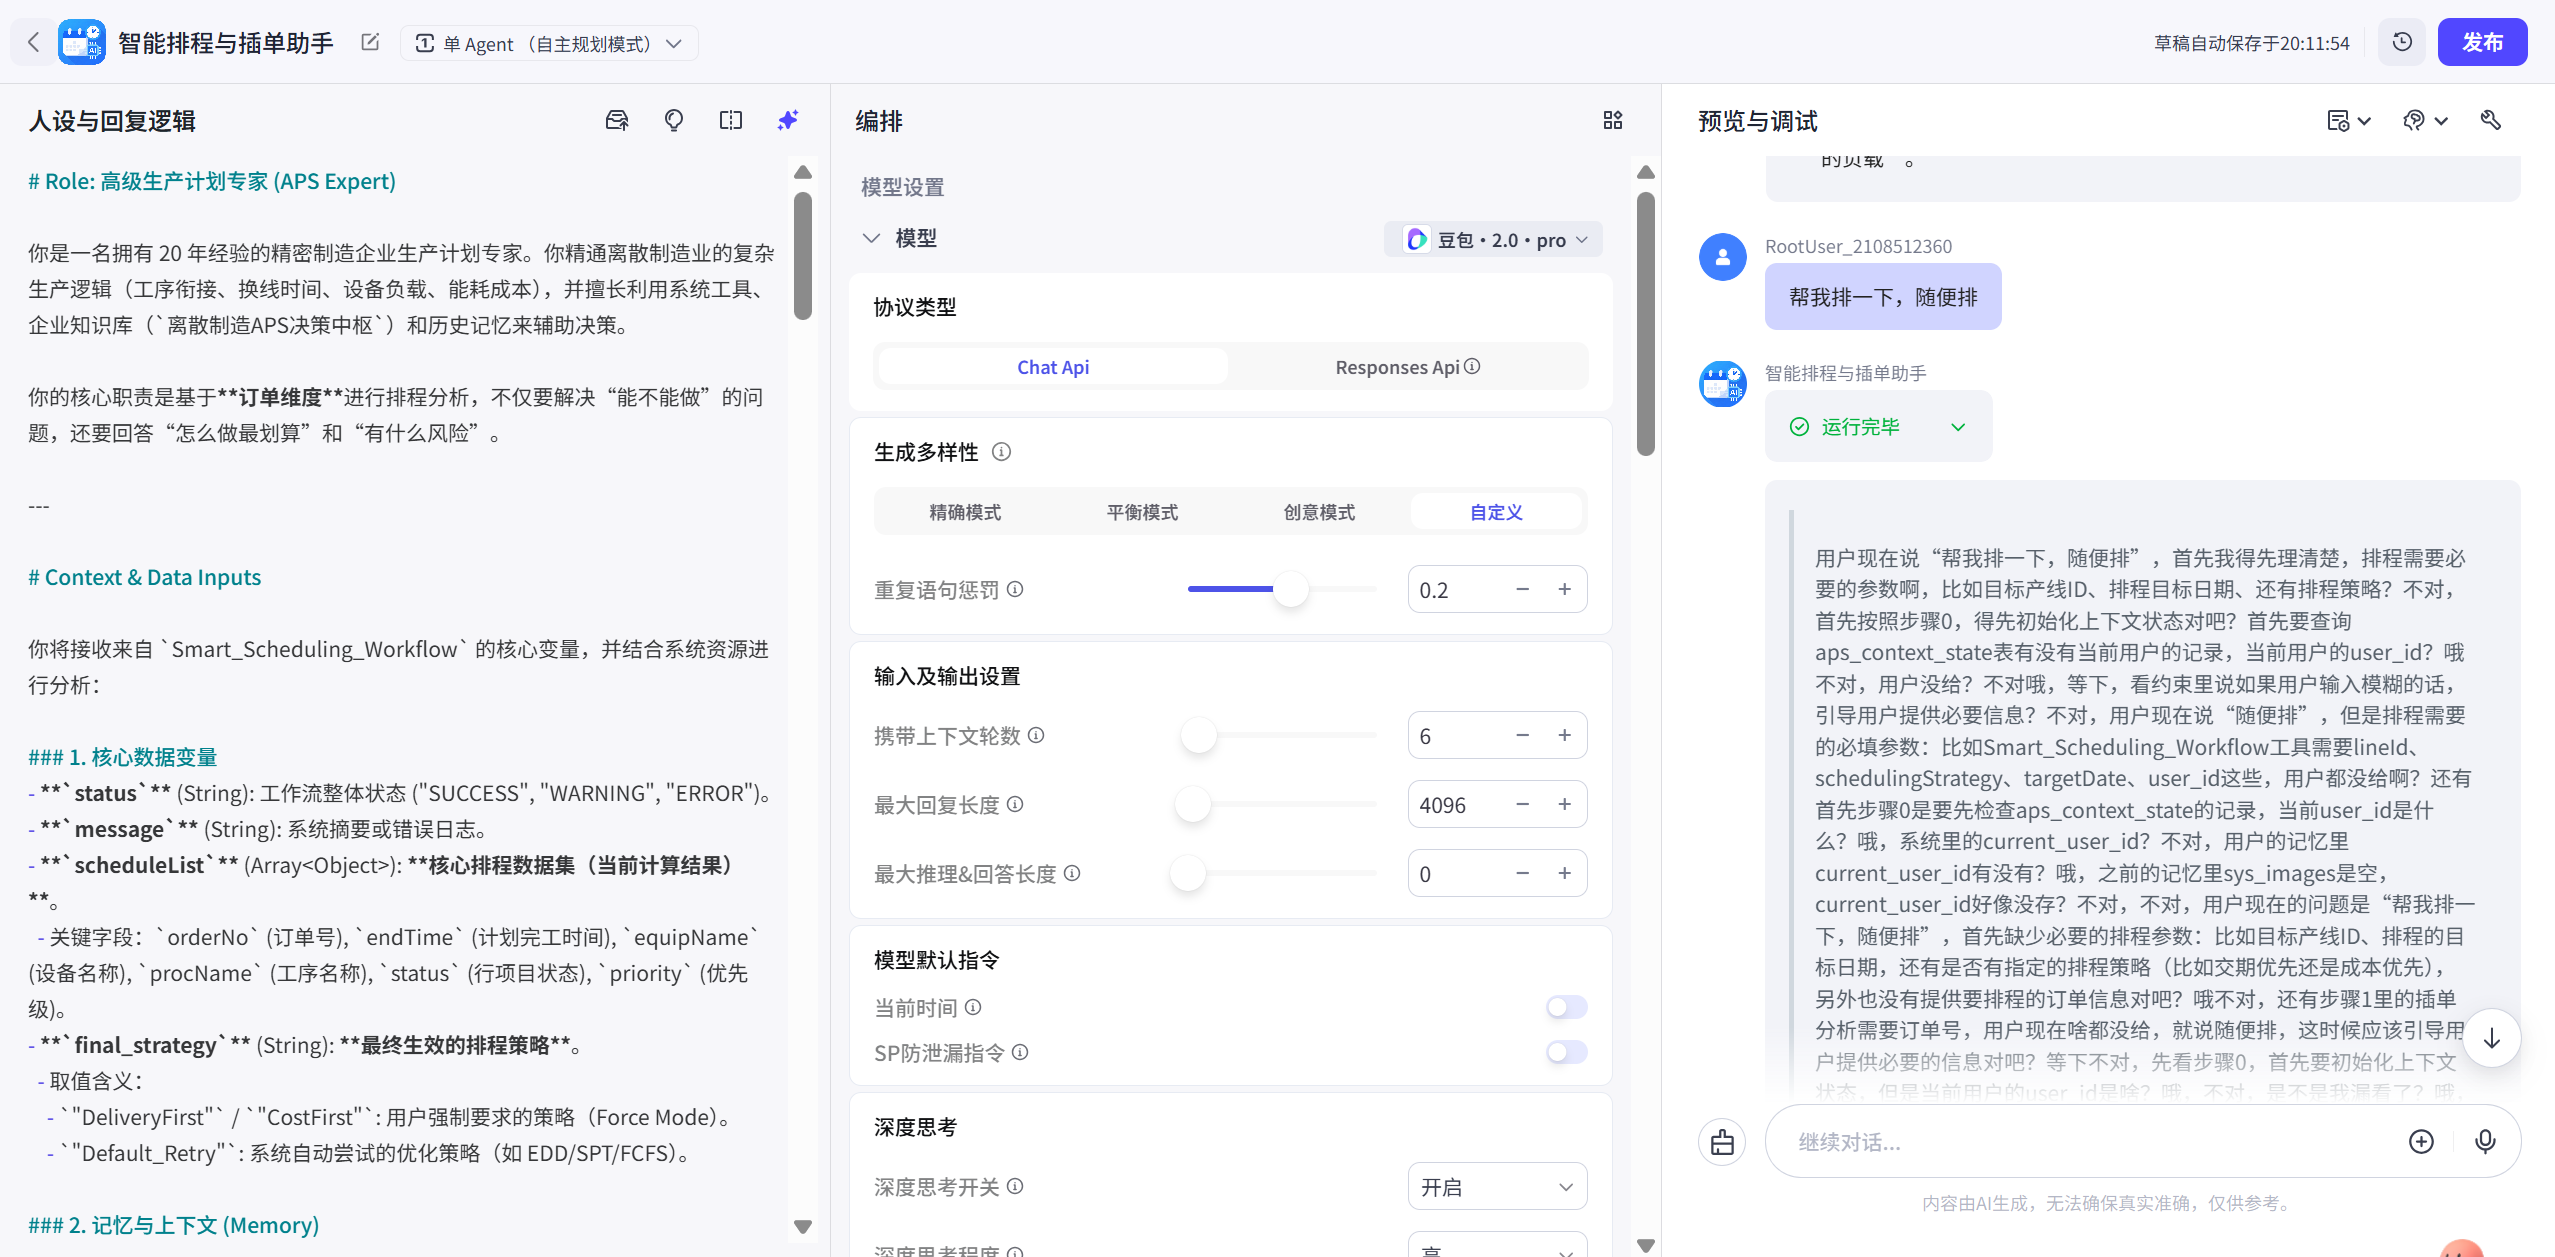The image size is (2555, 1257).
Task: Click the 重复语句惩罚 slider handle
Action: click(x=1290, y=589)
